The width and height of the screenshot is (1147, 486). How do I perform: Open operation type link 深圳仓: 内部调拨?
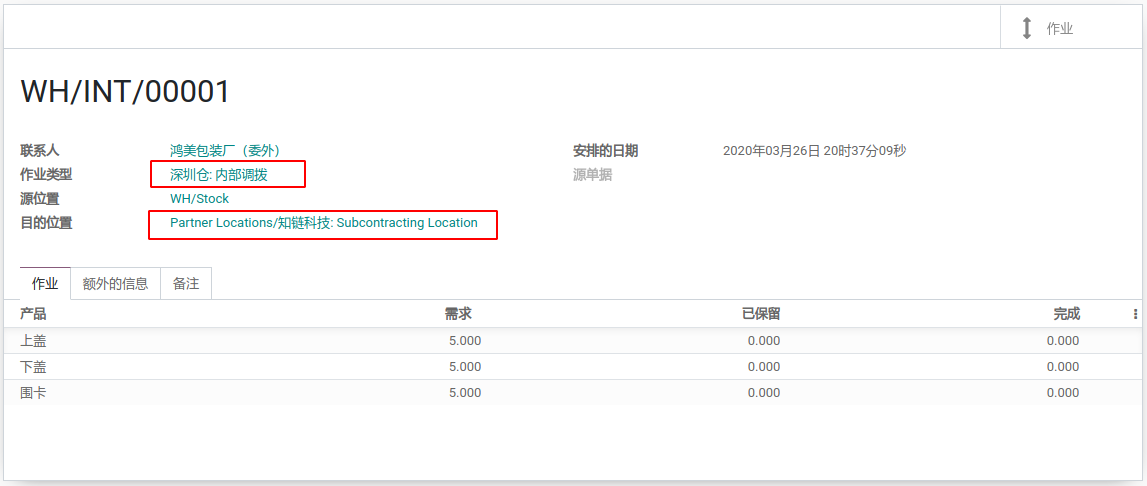[219, 175]
